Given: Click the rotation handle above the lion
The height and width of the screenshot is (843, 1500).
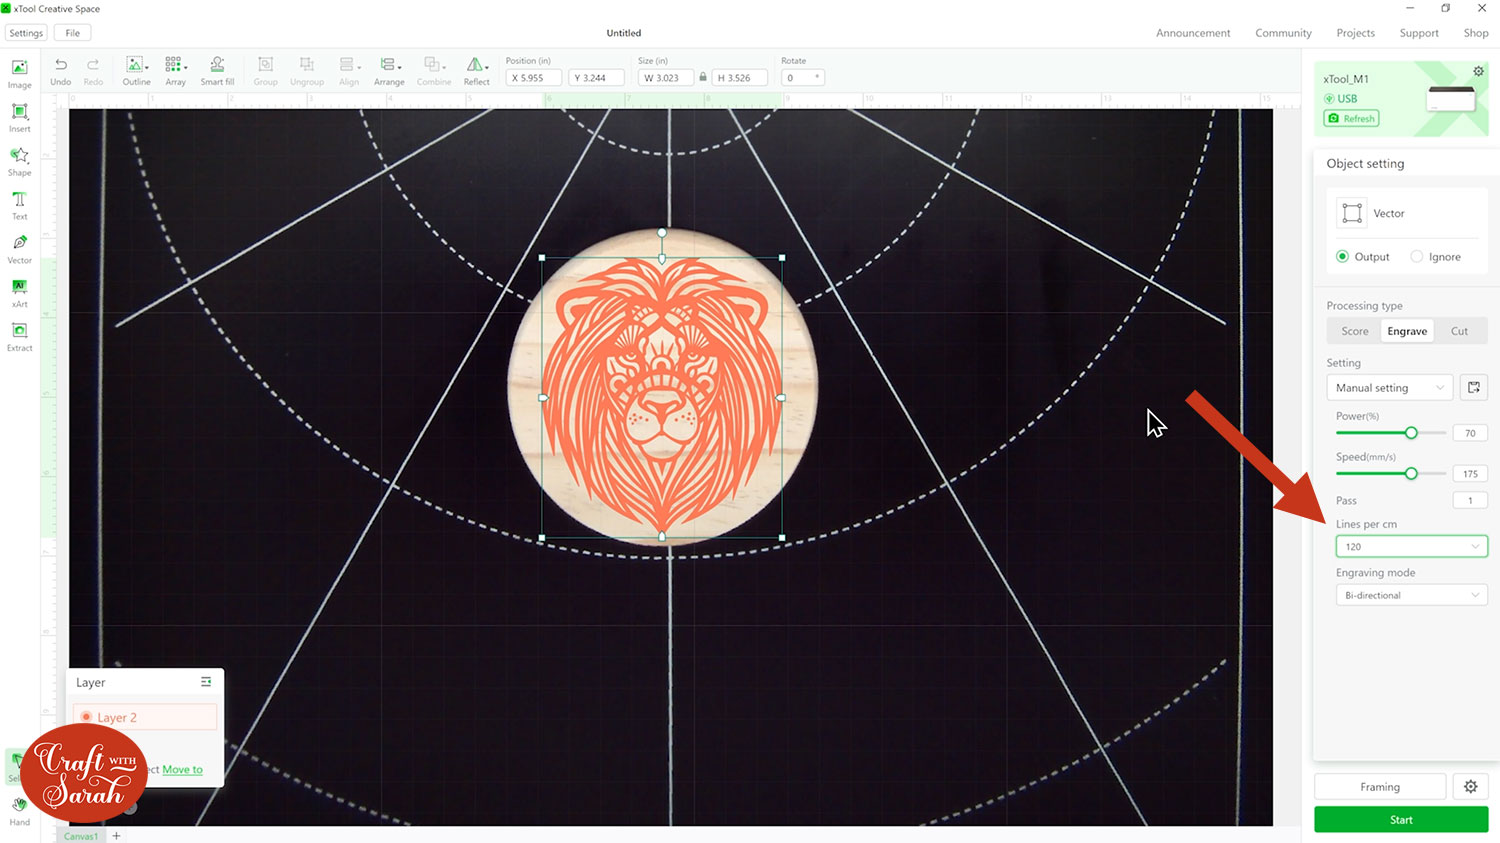Looking at the screenshot, I should 662,232.
